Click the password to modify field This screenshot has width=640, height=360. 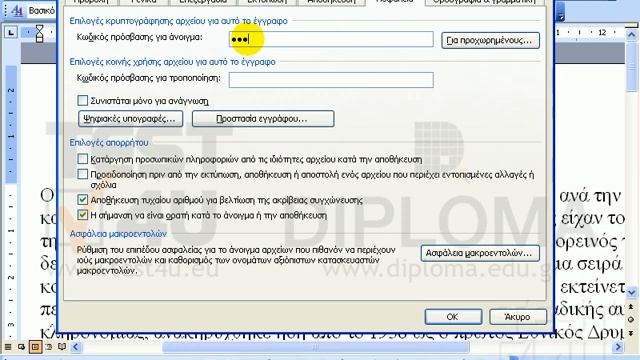(x=331, y=80)
